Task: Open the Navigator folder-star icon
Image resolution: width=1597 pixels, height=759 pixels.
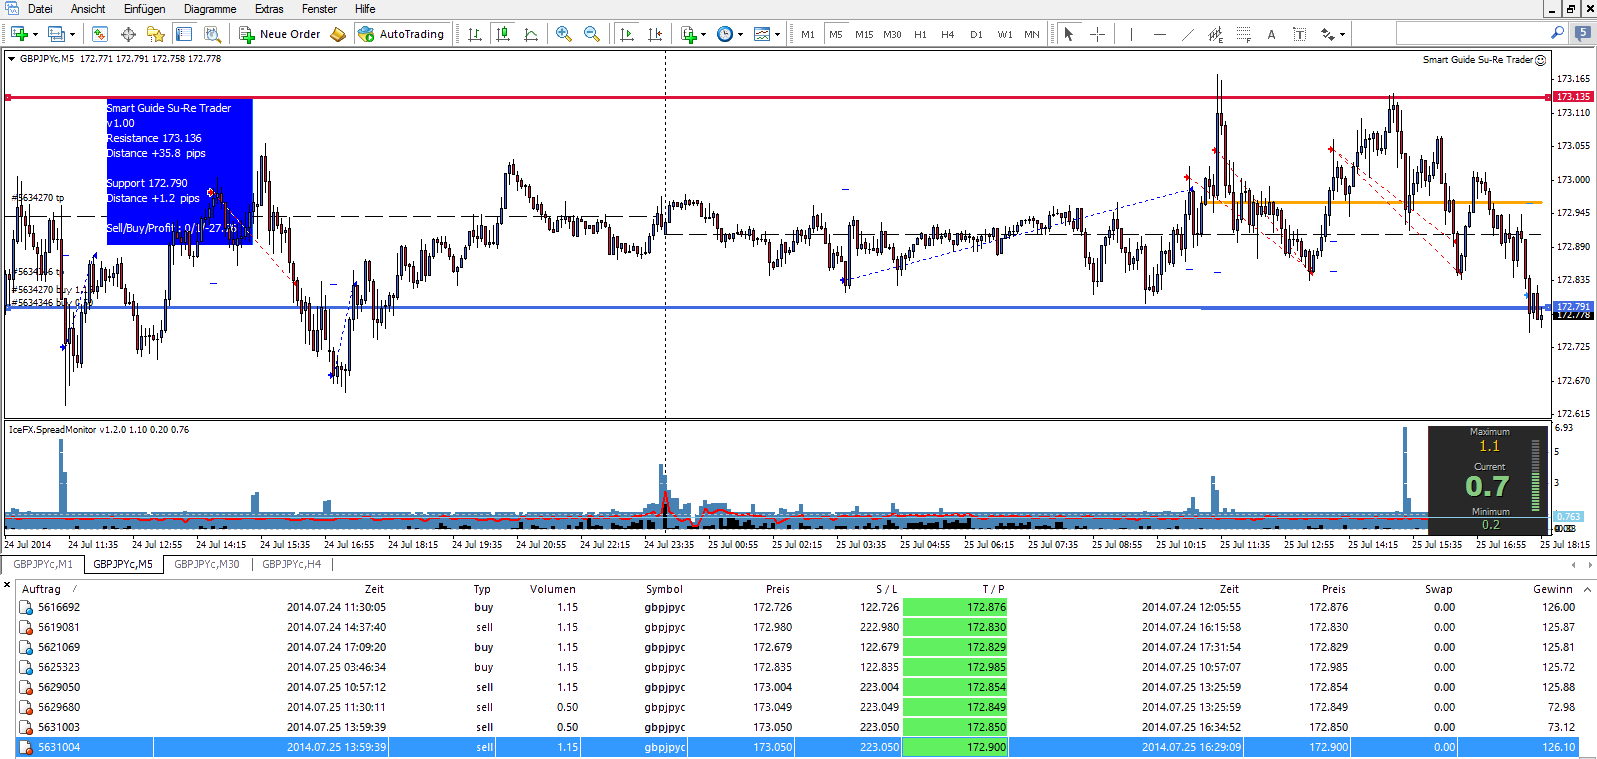Action: pyautogui.click(x=155, y=34)
